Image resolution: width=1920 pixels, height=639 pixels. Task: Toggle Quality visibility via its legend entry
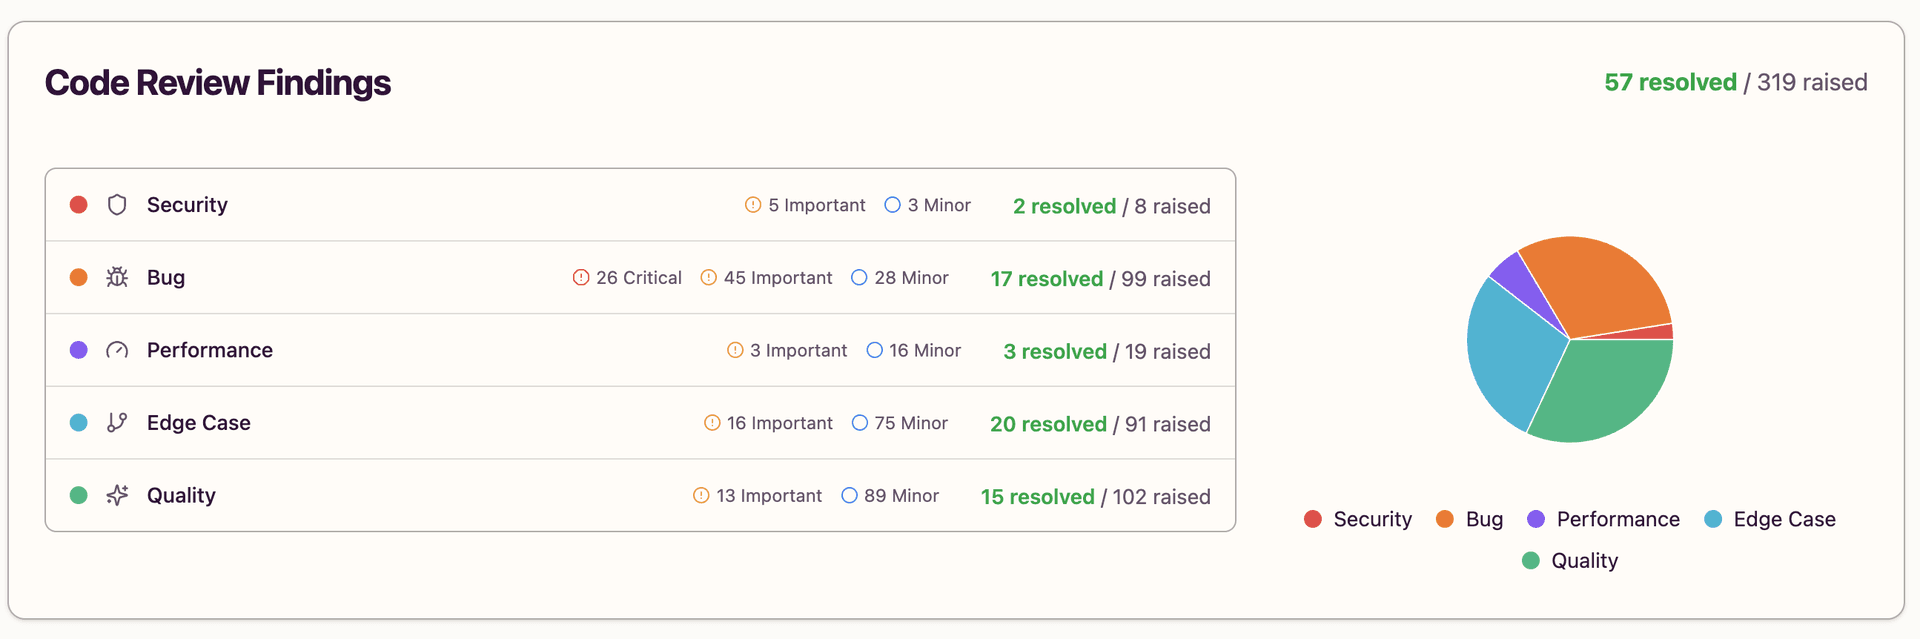tap(1570, 560)
